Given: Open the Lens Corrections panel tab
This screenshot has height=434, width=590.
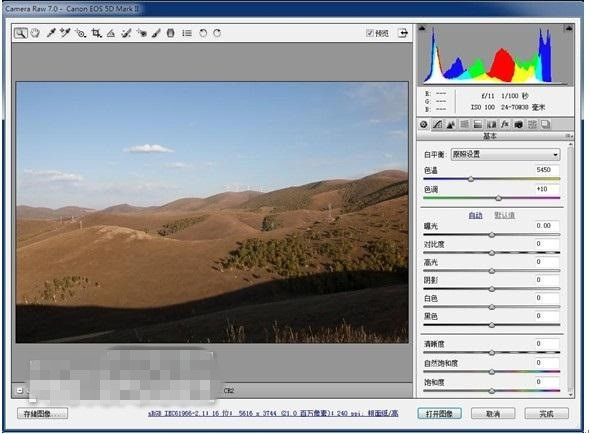Looking at the screenshot, I should point(491,125).
